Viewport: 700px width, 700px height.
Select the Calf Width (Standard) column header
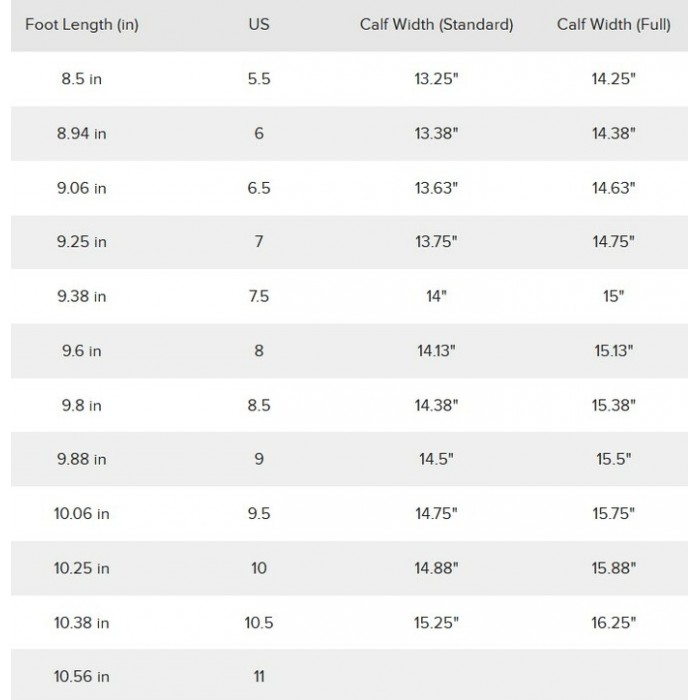click(436, 25)
